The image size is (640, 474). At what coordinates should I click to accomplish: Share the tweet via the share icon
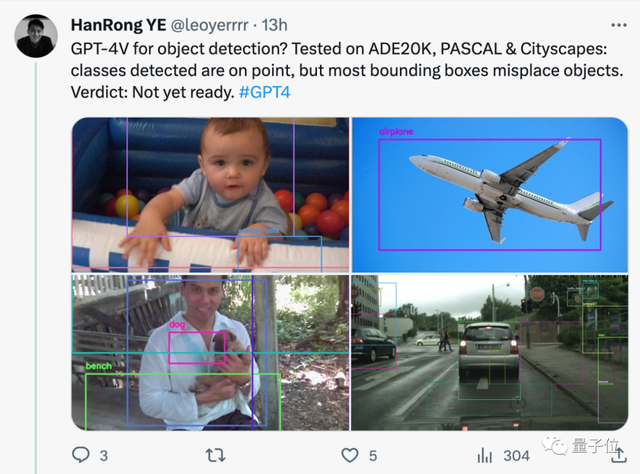(619, 455)
